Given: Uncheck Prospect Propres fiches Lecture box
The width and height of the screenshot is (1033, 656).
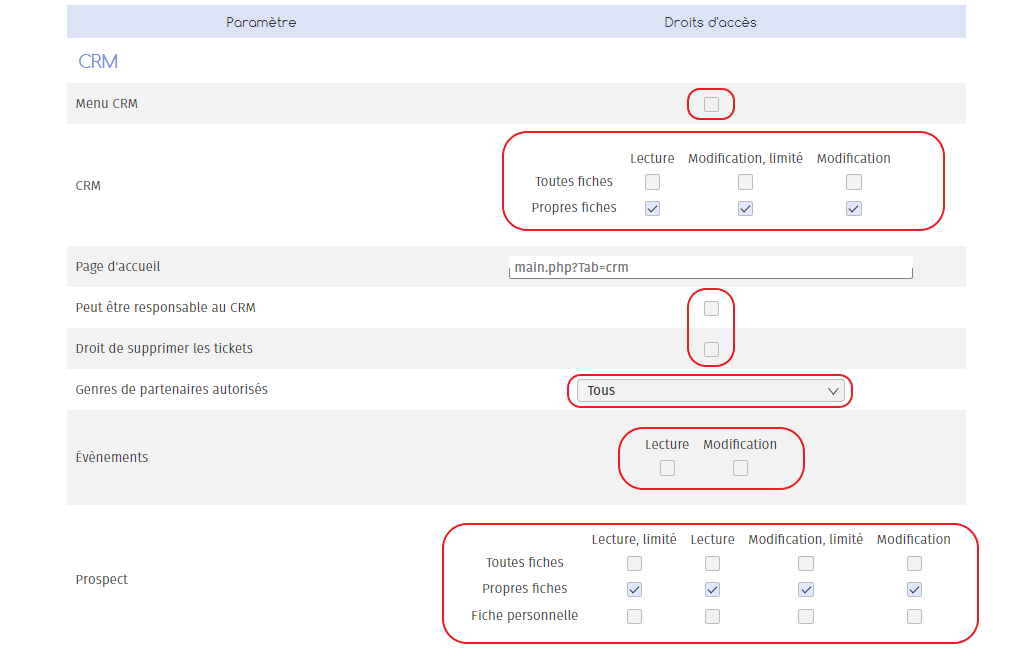Looking at the screenshot, I should pyautogui.click(x=712, y=589).
